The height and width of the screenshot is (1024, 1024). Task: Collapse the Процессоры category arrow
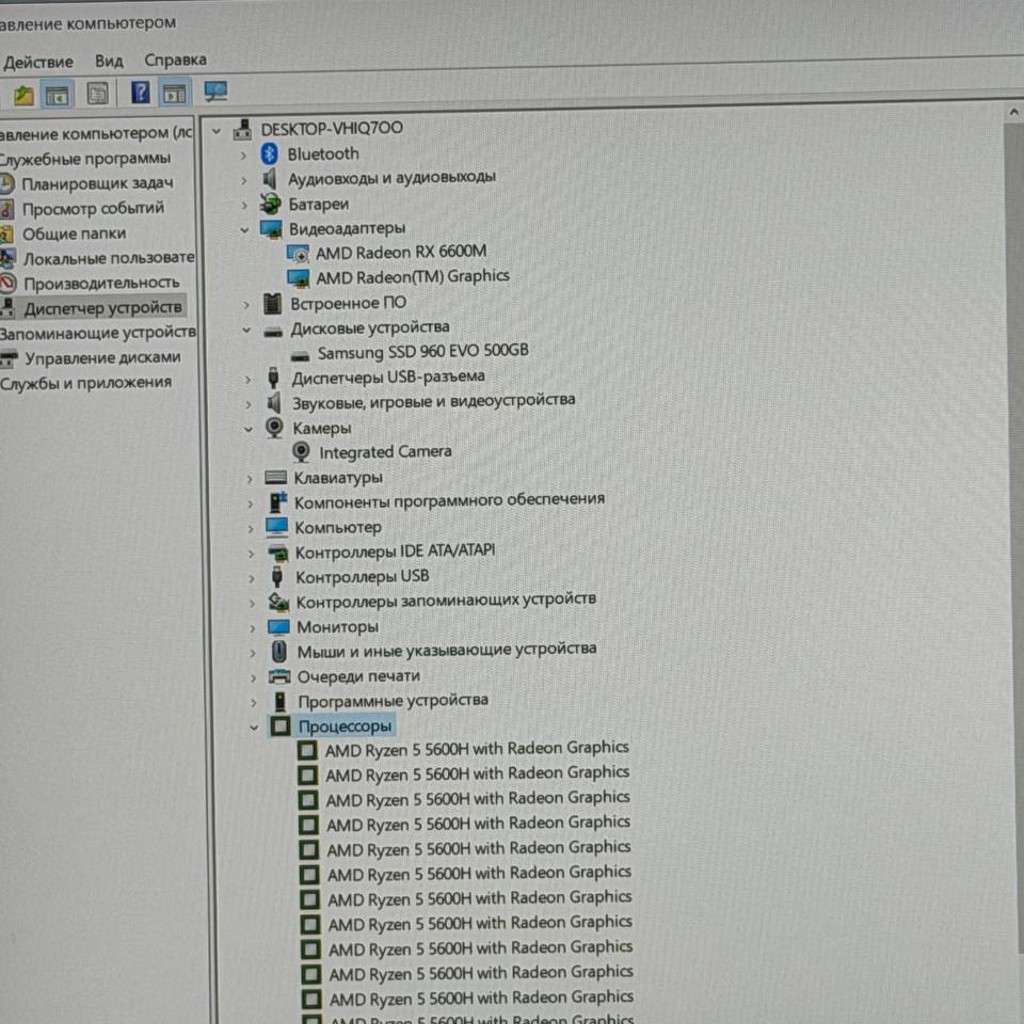(254, 728)
